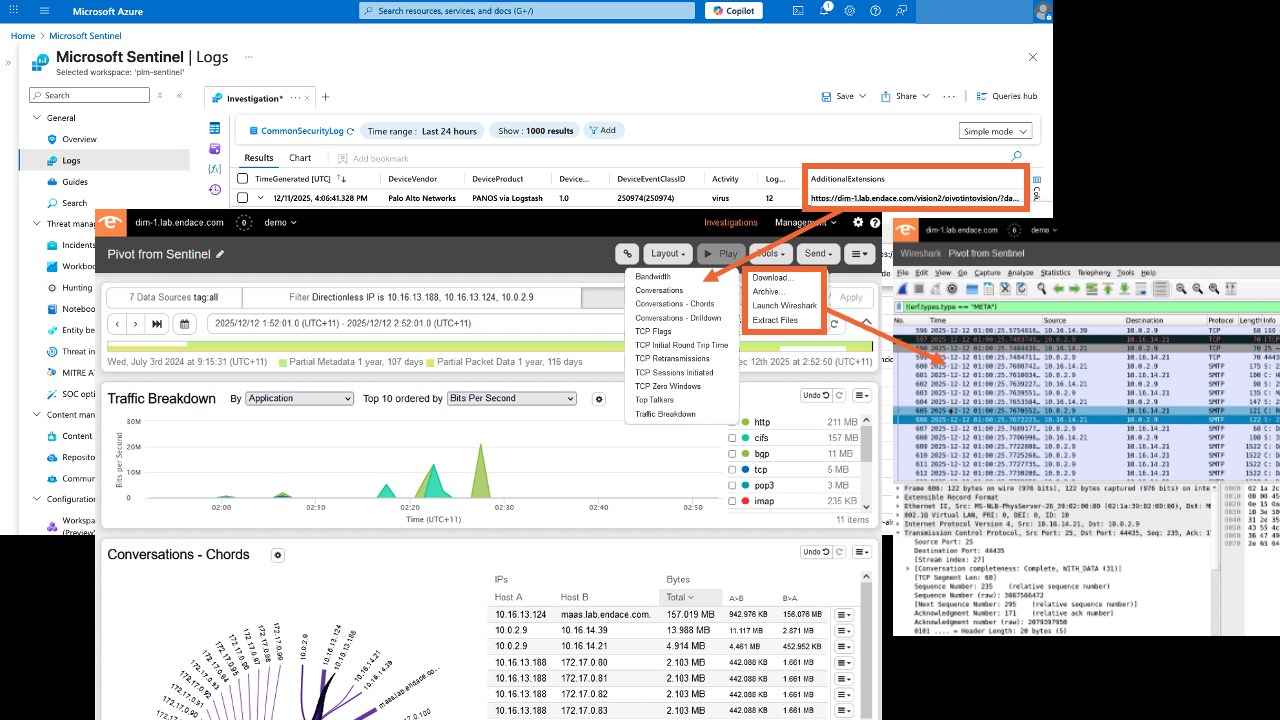This screenshot has width=1280, height=720.
Task: Click the share link icon beside Layout
Action: pos(627,254)
